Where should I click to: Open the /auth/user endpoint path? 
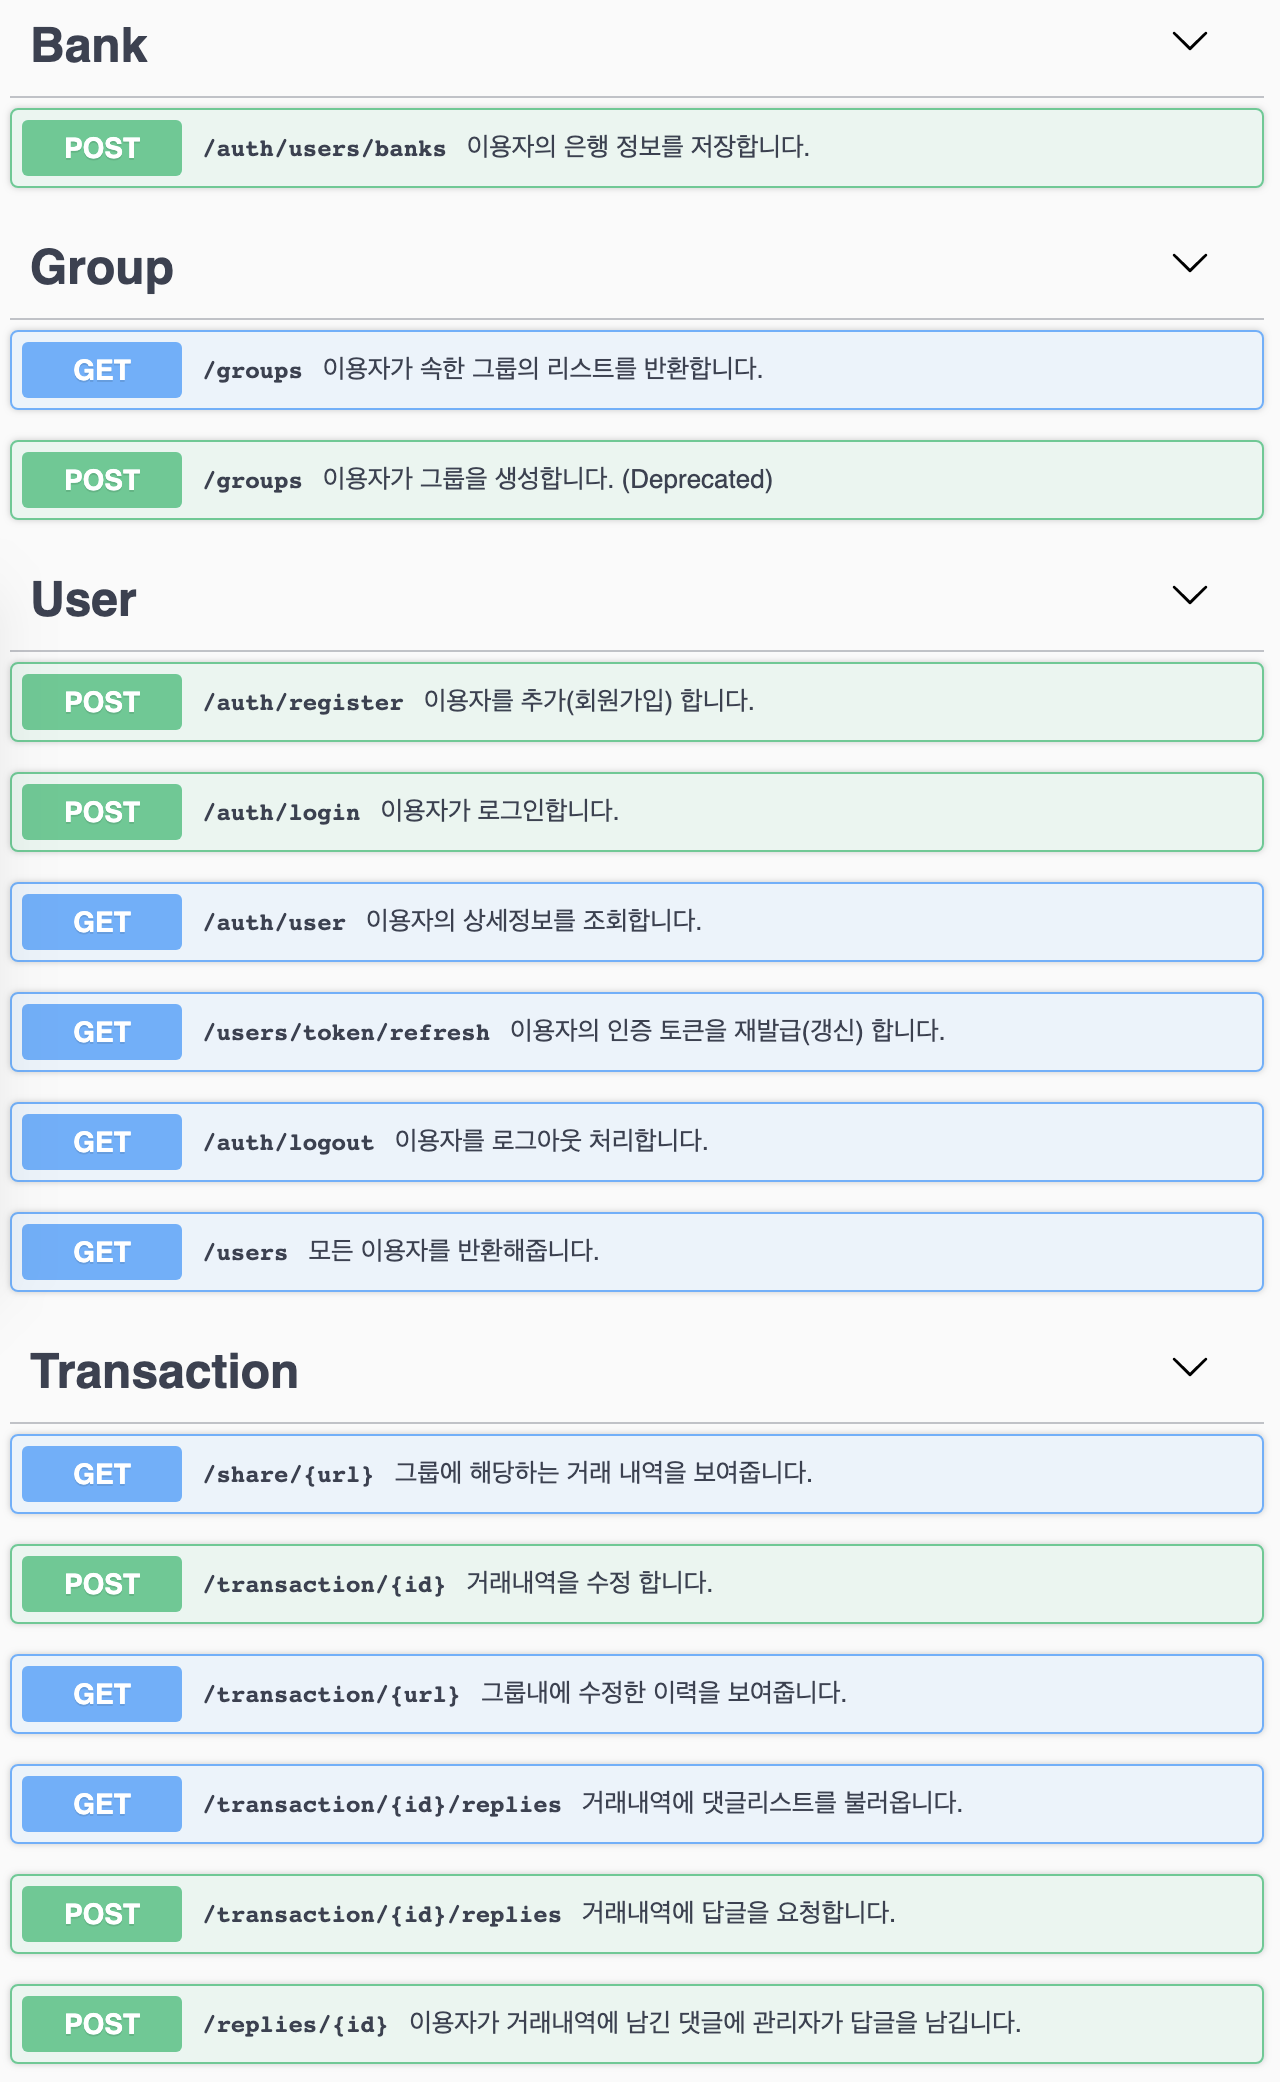274,923
